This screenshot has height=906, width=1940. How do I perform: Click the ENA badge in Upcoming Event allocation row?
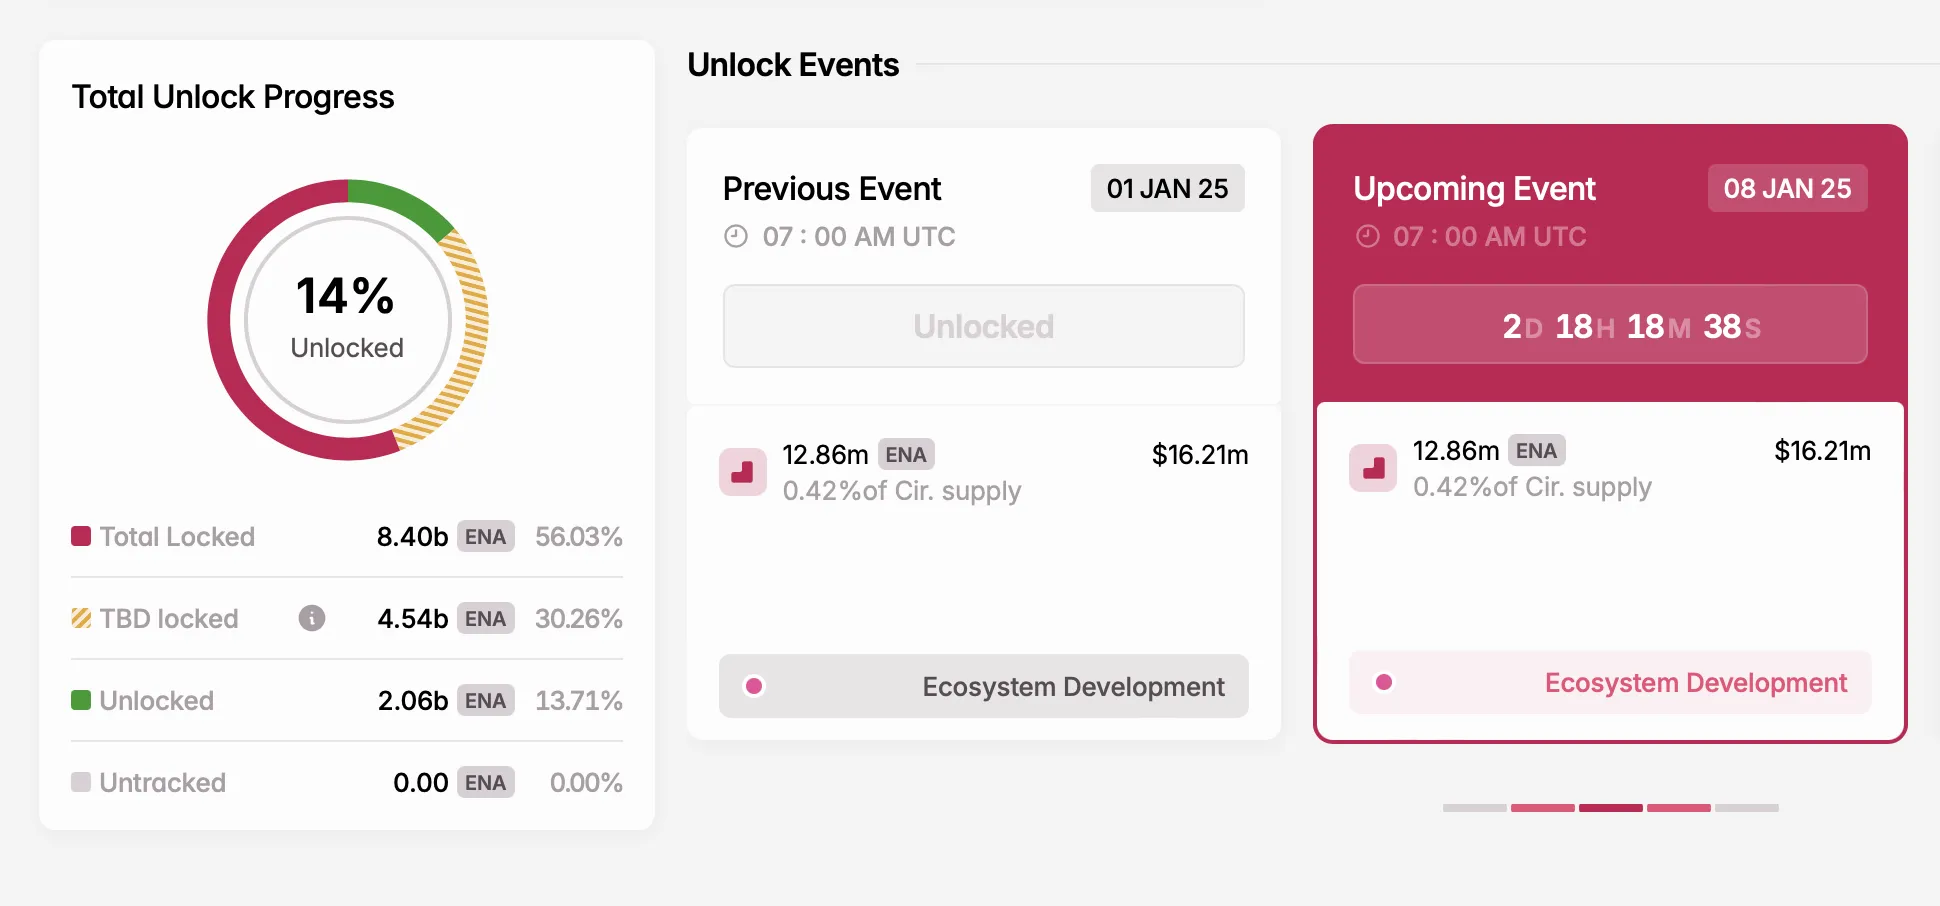(x=1536, y=450)
